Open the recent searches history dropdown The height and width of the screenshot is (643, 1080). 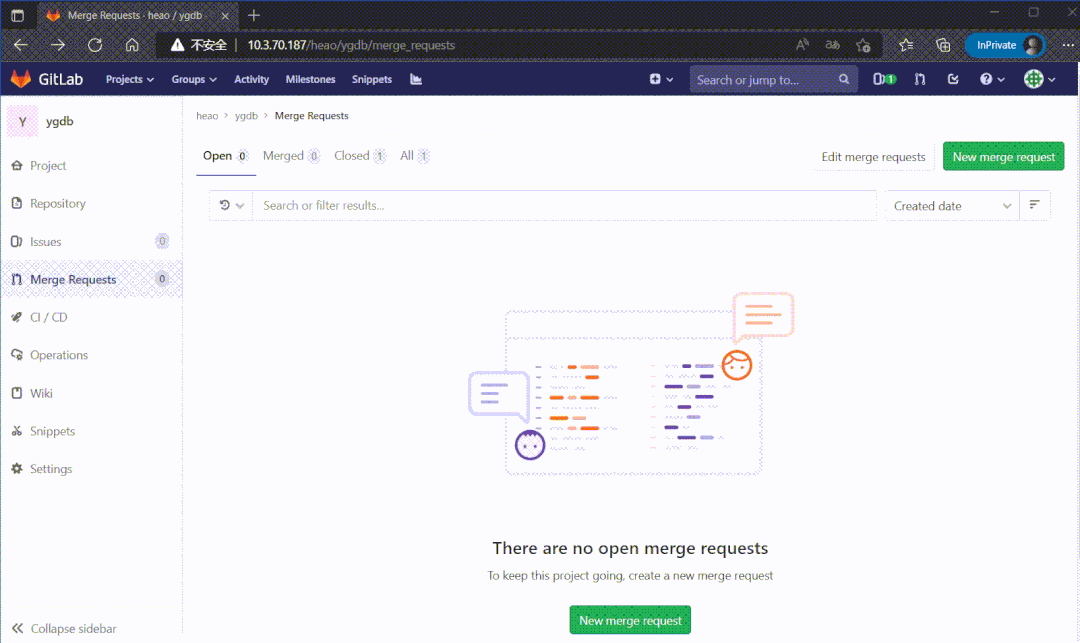tap(231, 205)
